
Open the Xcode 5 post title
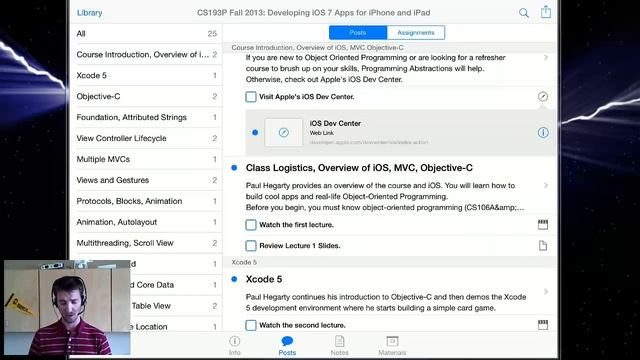pyautogui.click(x=264, y=279)
